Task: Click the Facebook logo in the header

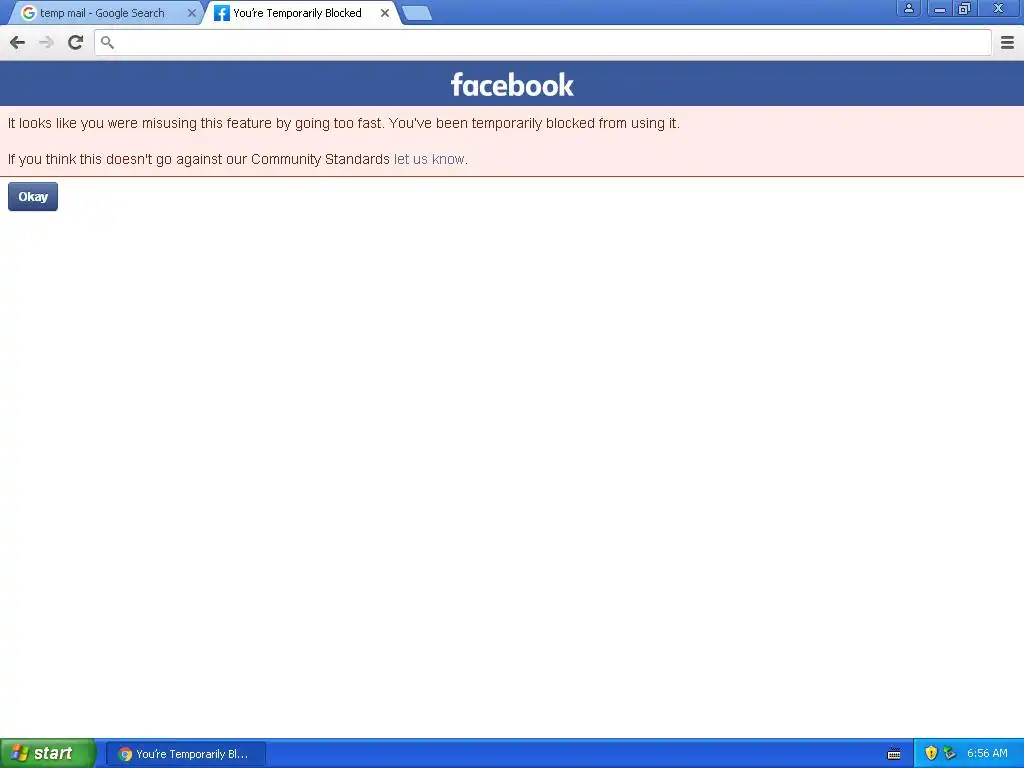Action: coord(512,85)
